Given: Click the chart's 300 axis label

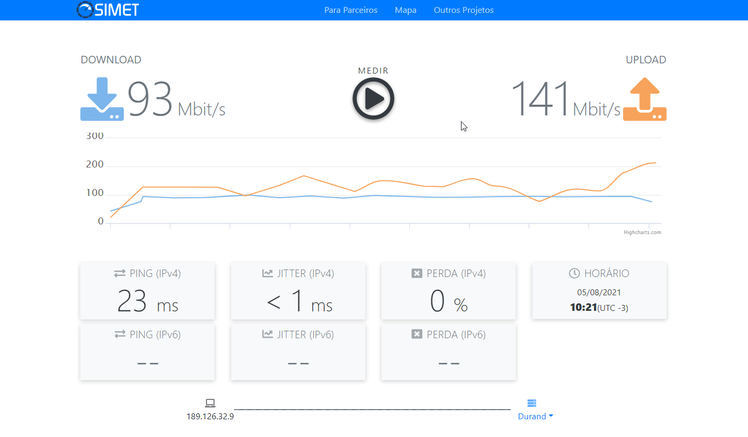Looking at the screenshot, I should coord(94,136).
